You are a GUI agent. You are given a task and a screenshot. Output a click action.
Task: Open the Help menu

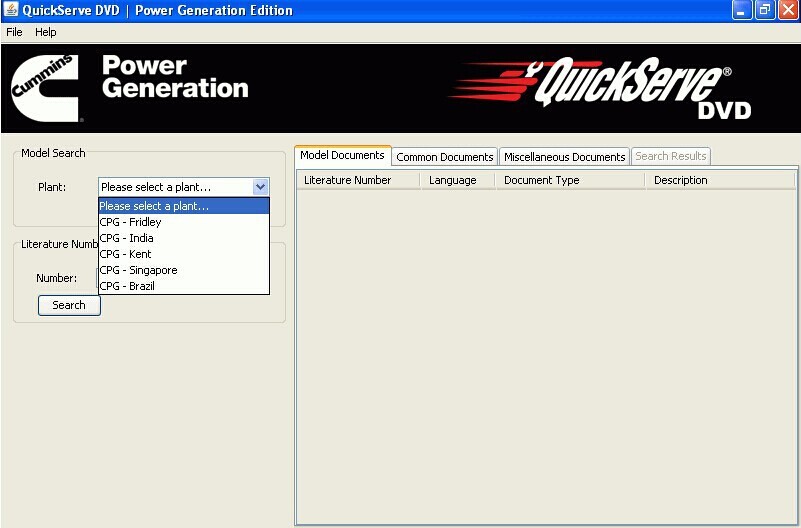point(45,32)
